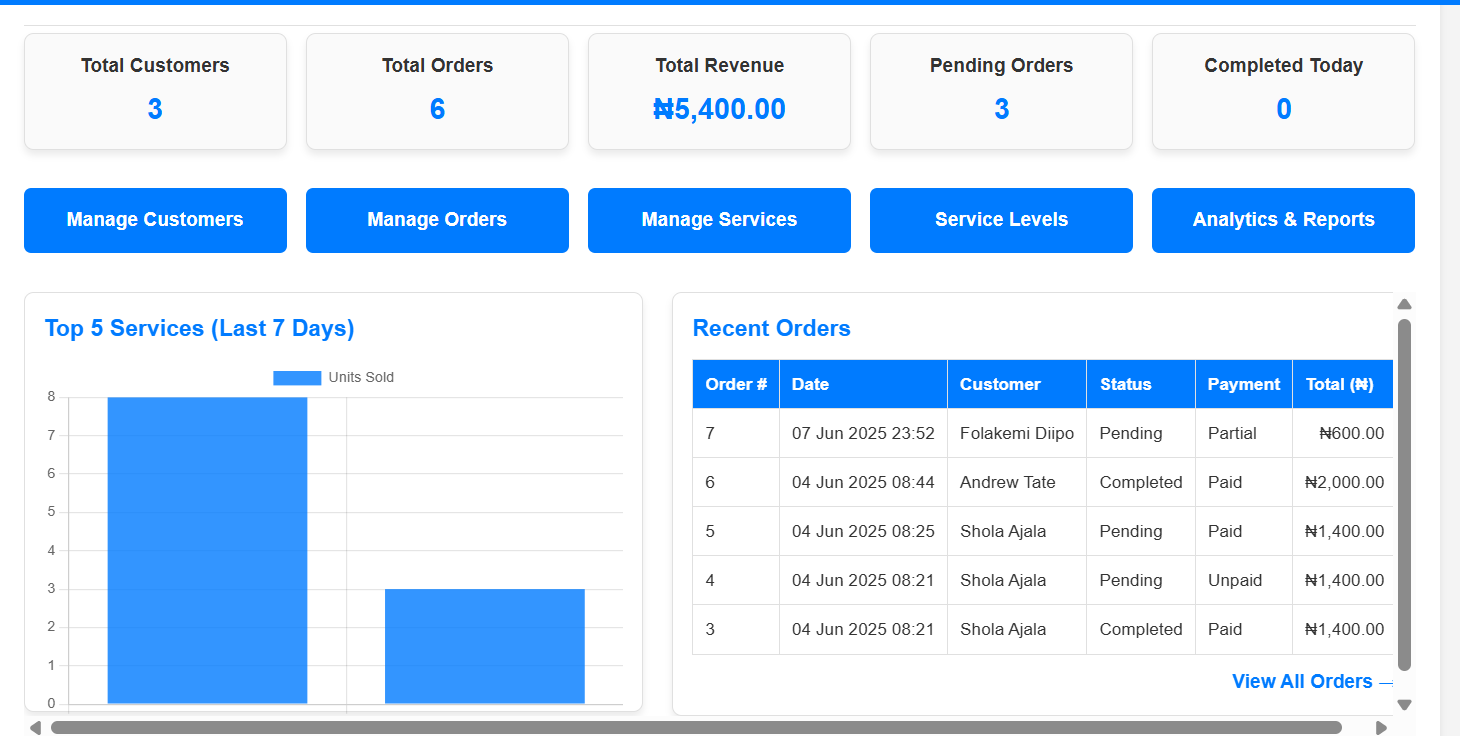Select the Order # column header
This screenshot has height=736, width=1460.
pyautogui.click(x=736, y=384)
